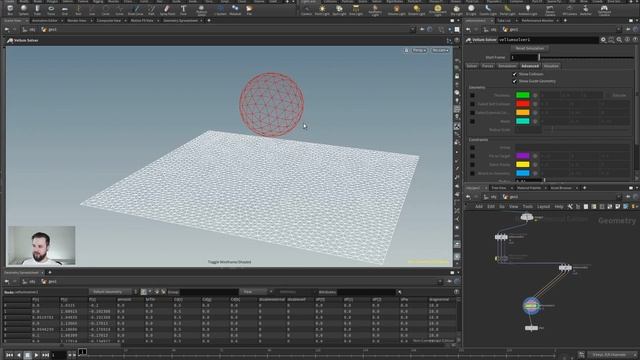Select the L-System shelf tool

[x=220, y=10]
